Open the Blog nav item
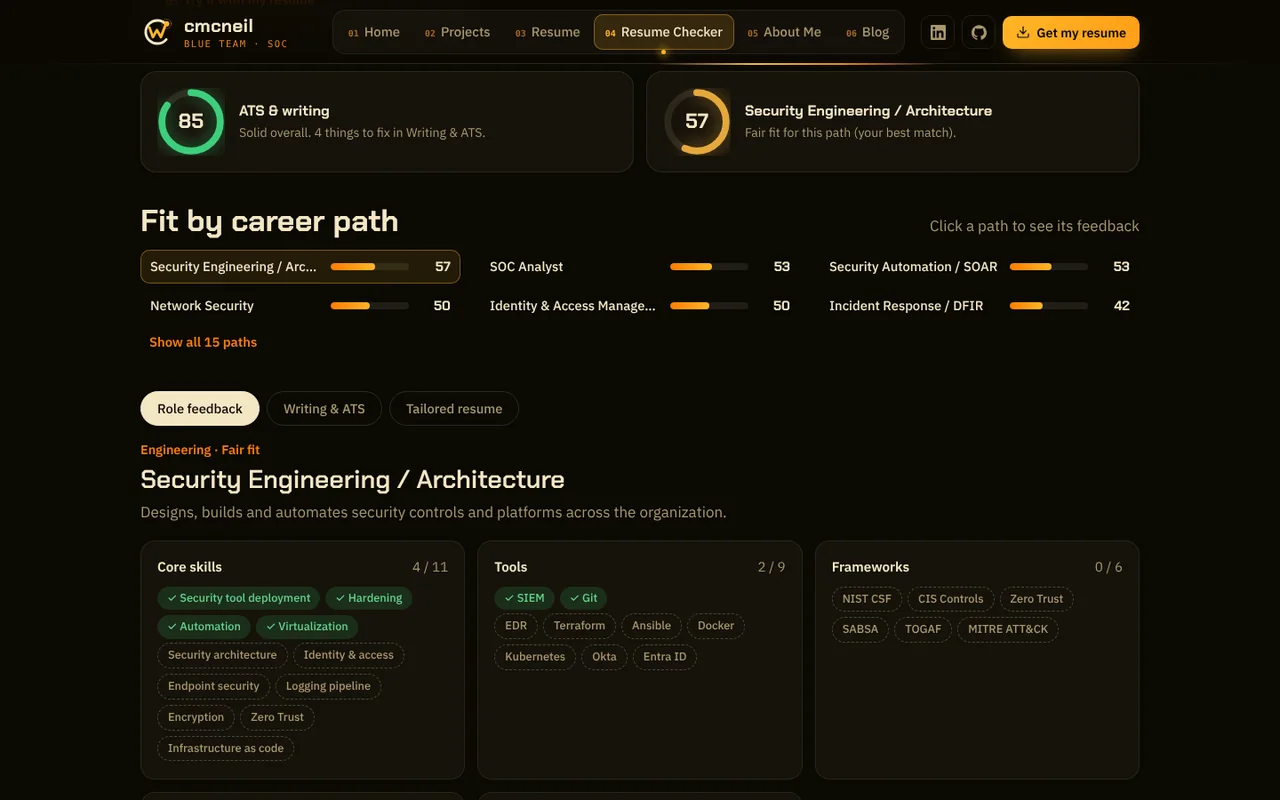The height and width of the screenshot is (800, 1280). [868, 32]
